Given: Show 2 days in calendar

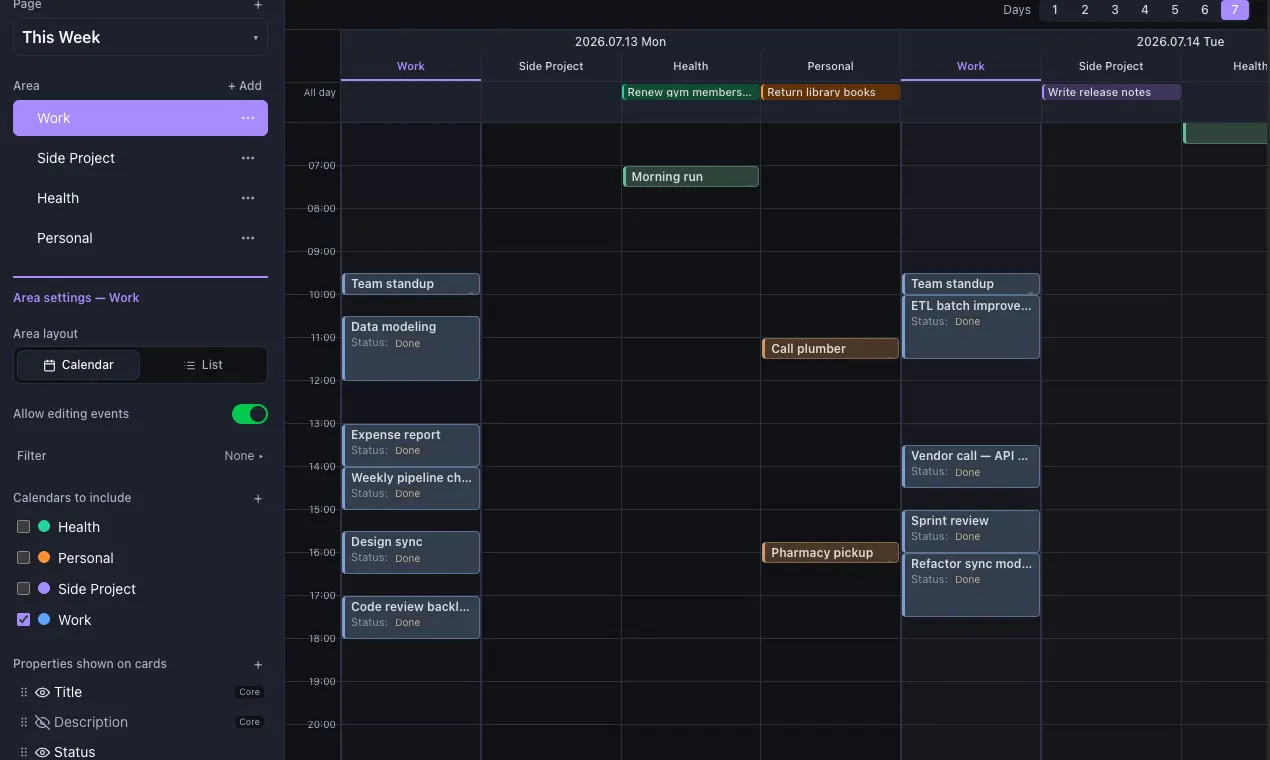Looking at the screenshot, I should point(1085,10).
